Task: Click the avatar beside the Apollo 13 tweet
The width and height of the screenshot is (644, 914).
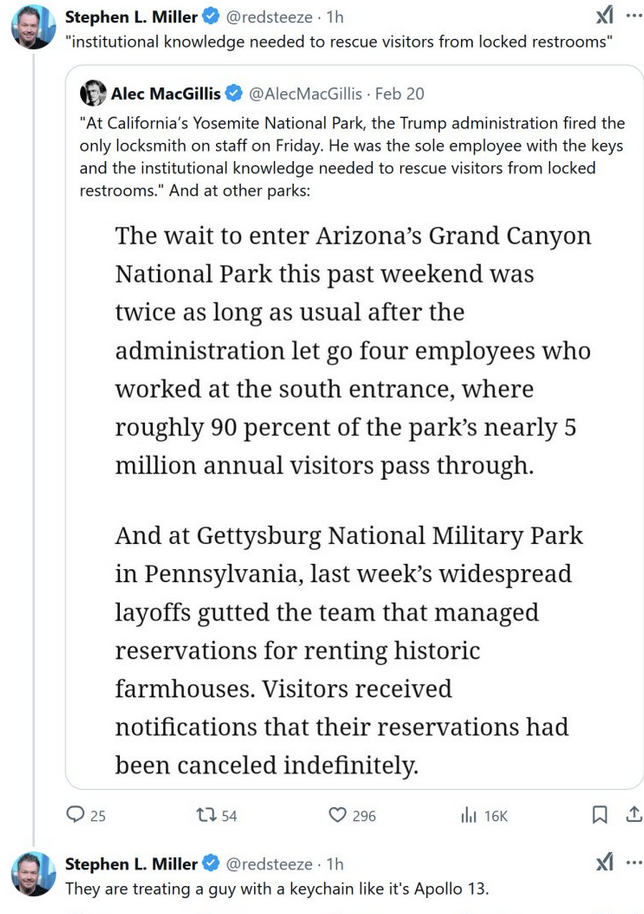Action: (x=32, y=872)
